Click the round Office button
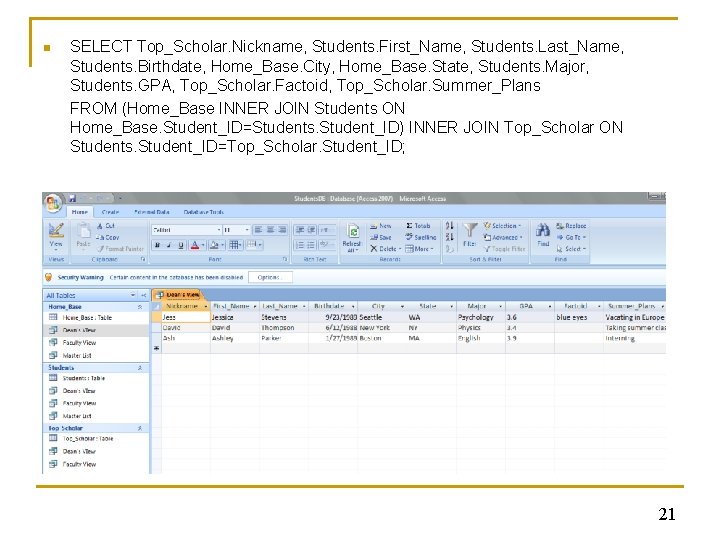The image size is (720, 540). point(53,203)
